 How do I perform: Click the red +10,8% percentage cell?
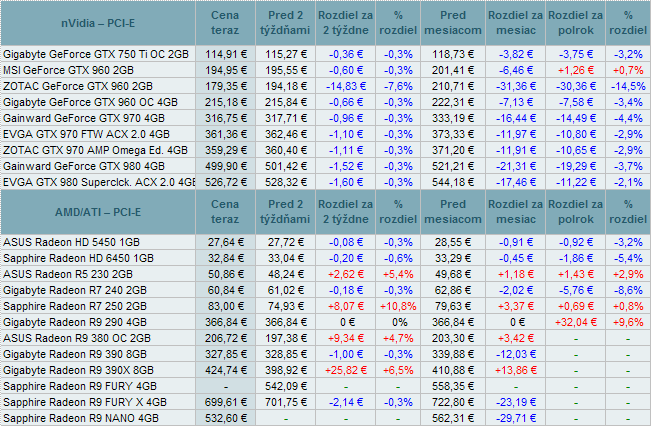[x=398, y=306]
